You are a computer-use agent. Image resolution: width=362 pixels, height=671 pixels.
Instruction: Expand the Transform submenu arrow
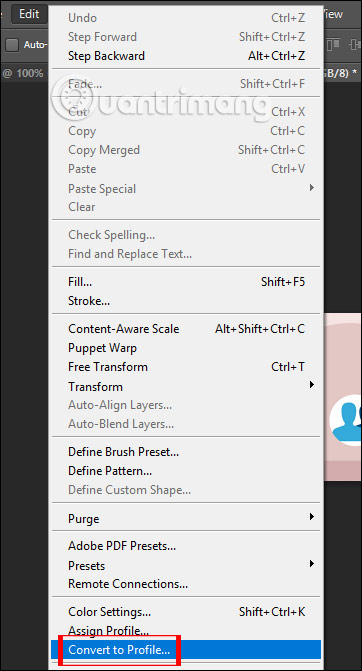[x=312, y=385]
